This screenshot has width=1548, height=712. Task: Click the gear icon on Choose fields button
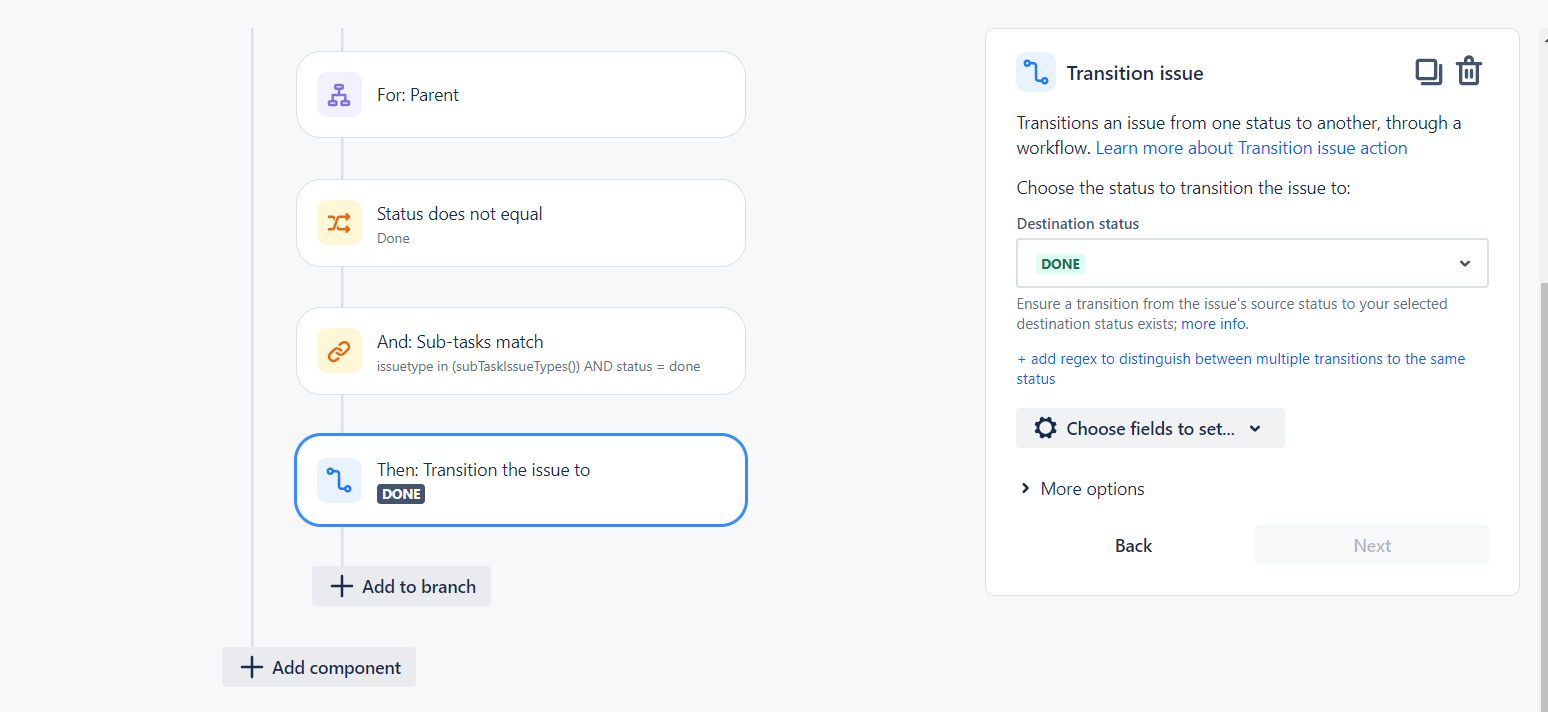coord(1045,427)
